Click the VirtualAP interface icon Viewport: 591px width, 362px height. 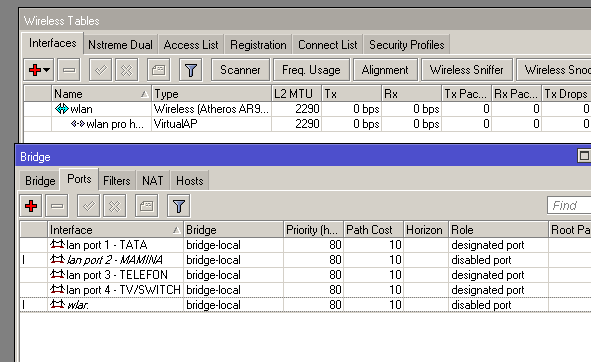point(78,124)
